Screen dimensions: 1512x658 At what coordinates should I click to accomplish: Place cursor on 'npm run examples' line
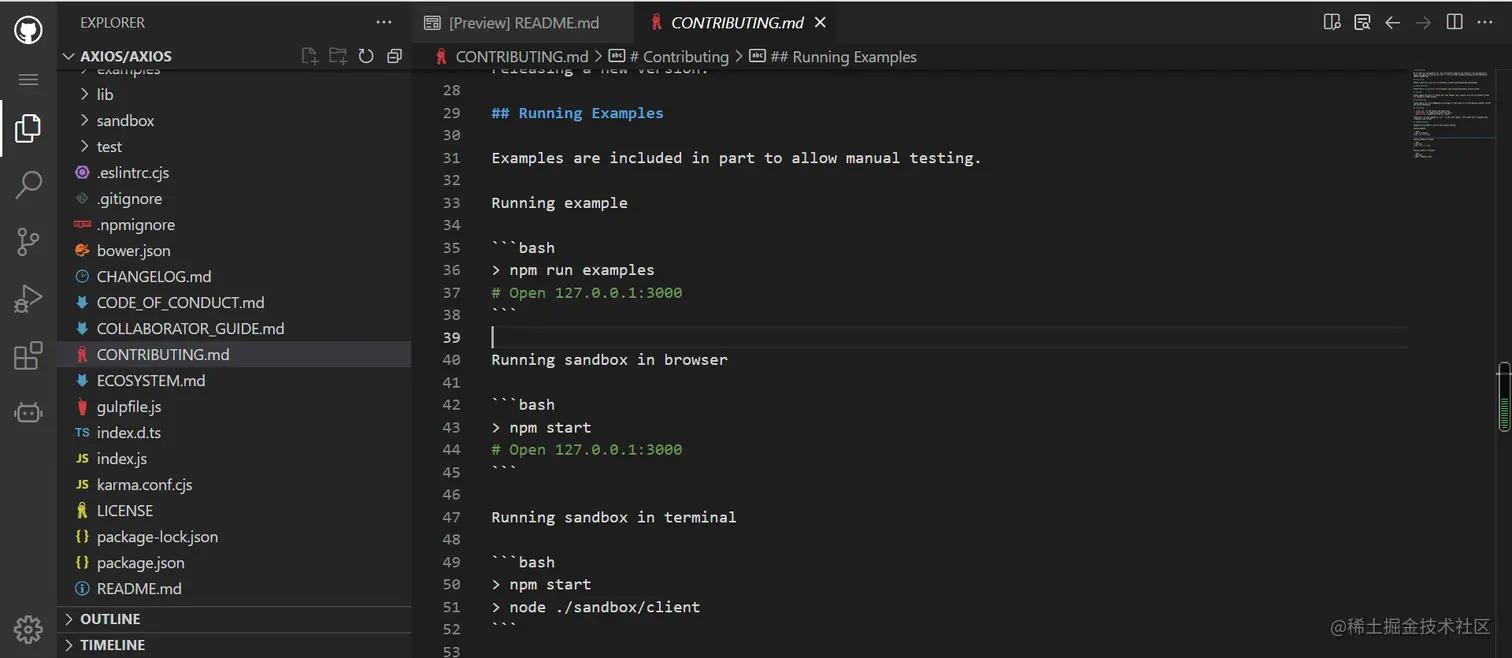573,270
